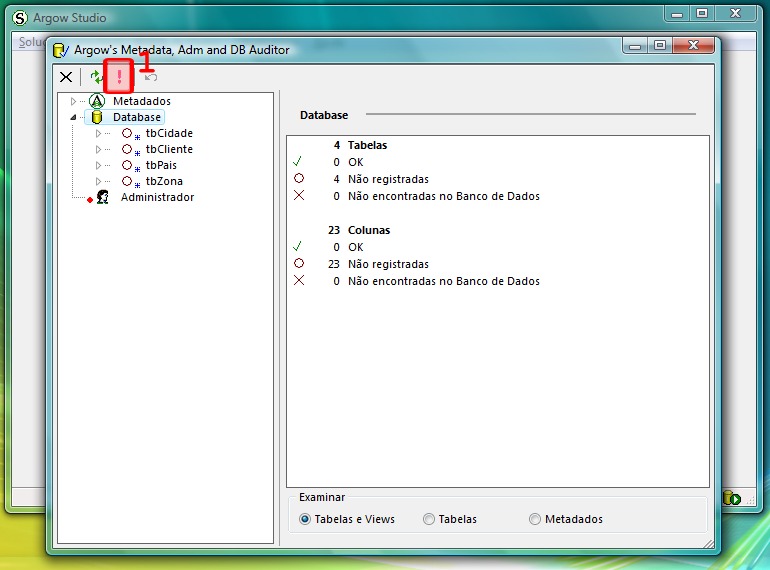The height and width of the screenshot is (570, 770).
Task: Click the Administrador user icon
Action: click(x=103, y=197)
